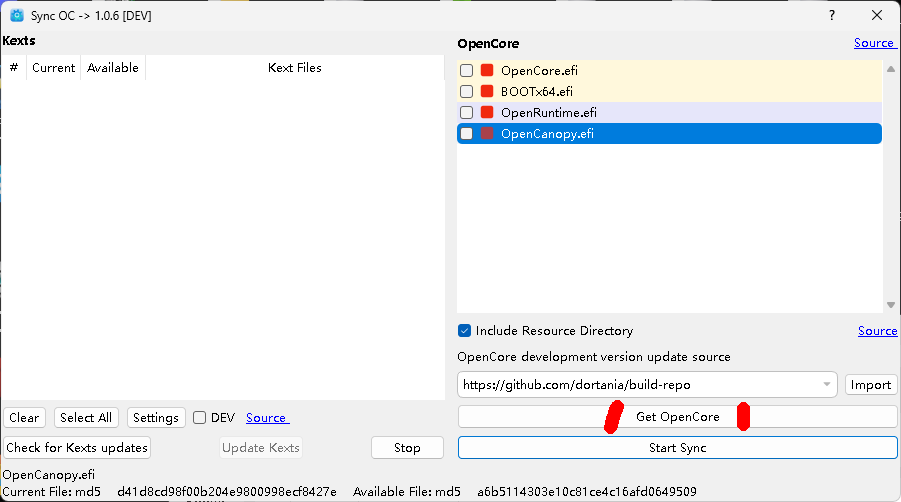Open Kexts Settings

[x=156, y=418]
